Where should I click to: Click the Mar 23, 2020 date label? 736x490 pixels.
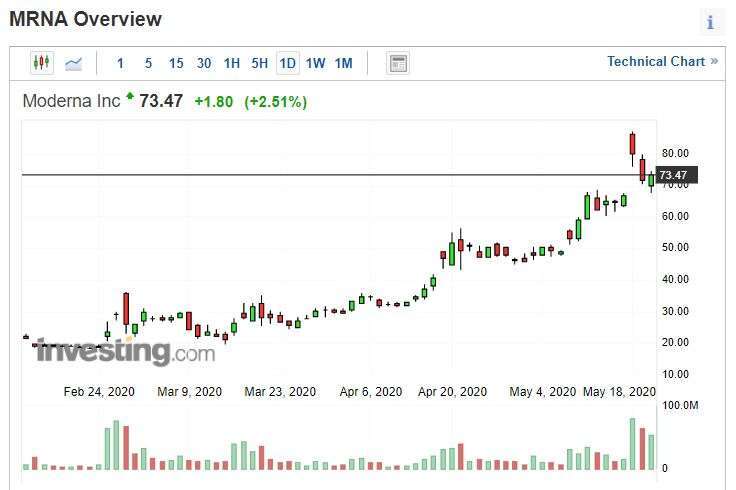pos(280,391)
